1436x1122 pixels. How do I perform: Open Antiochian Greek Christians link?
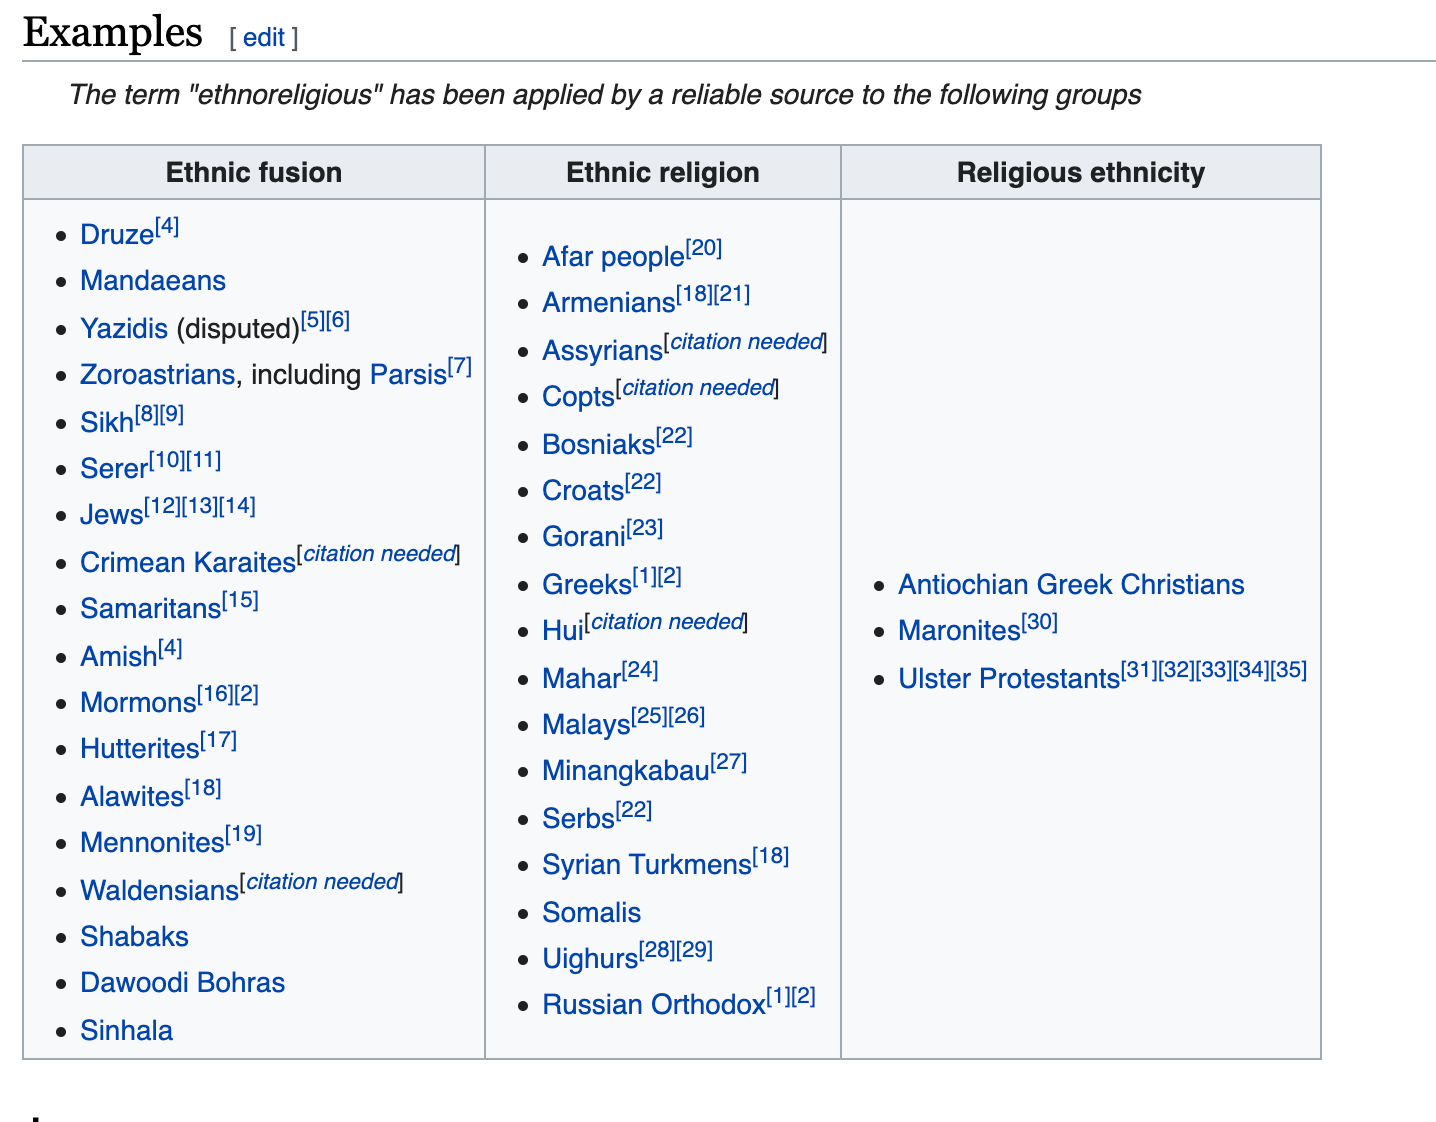pos(1070,585)
